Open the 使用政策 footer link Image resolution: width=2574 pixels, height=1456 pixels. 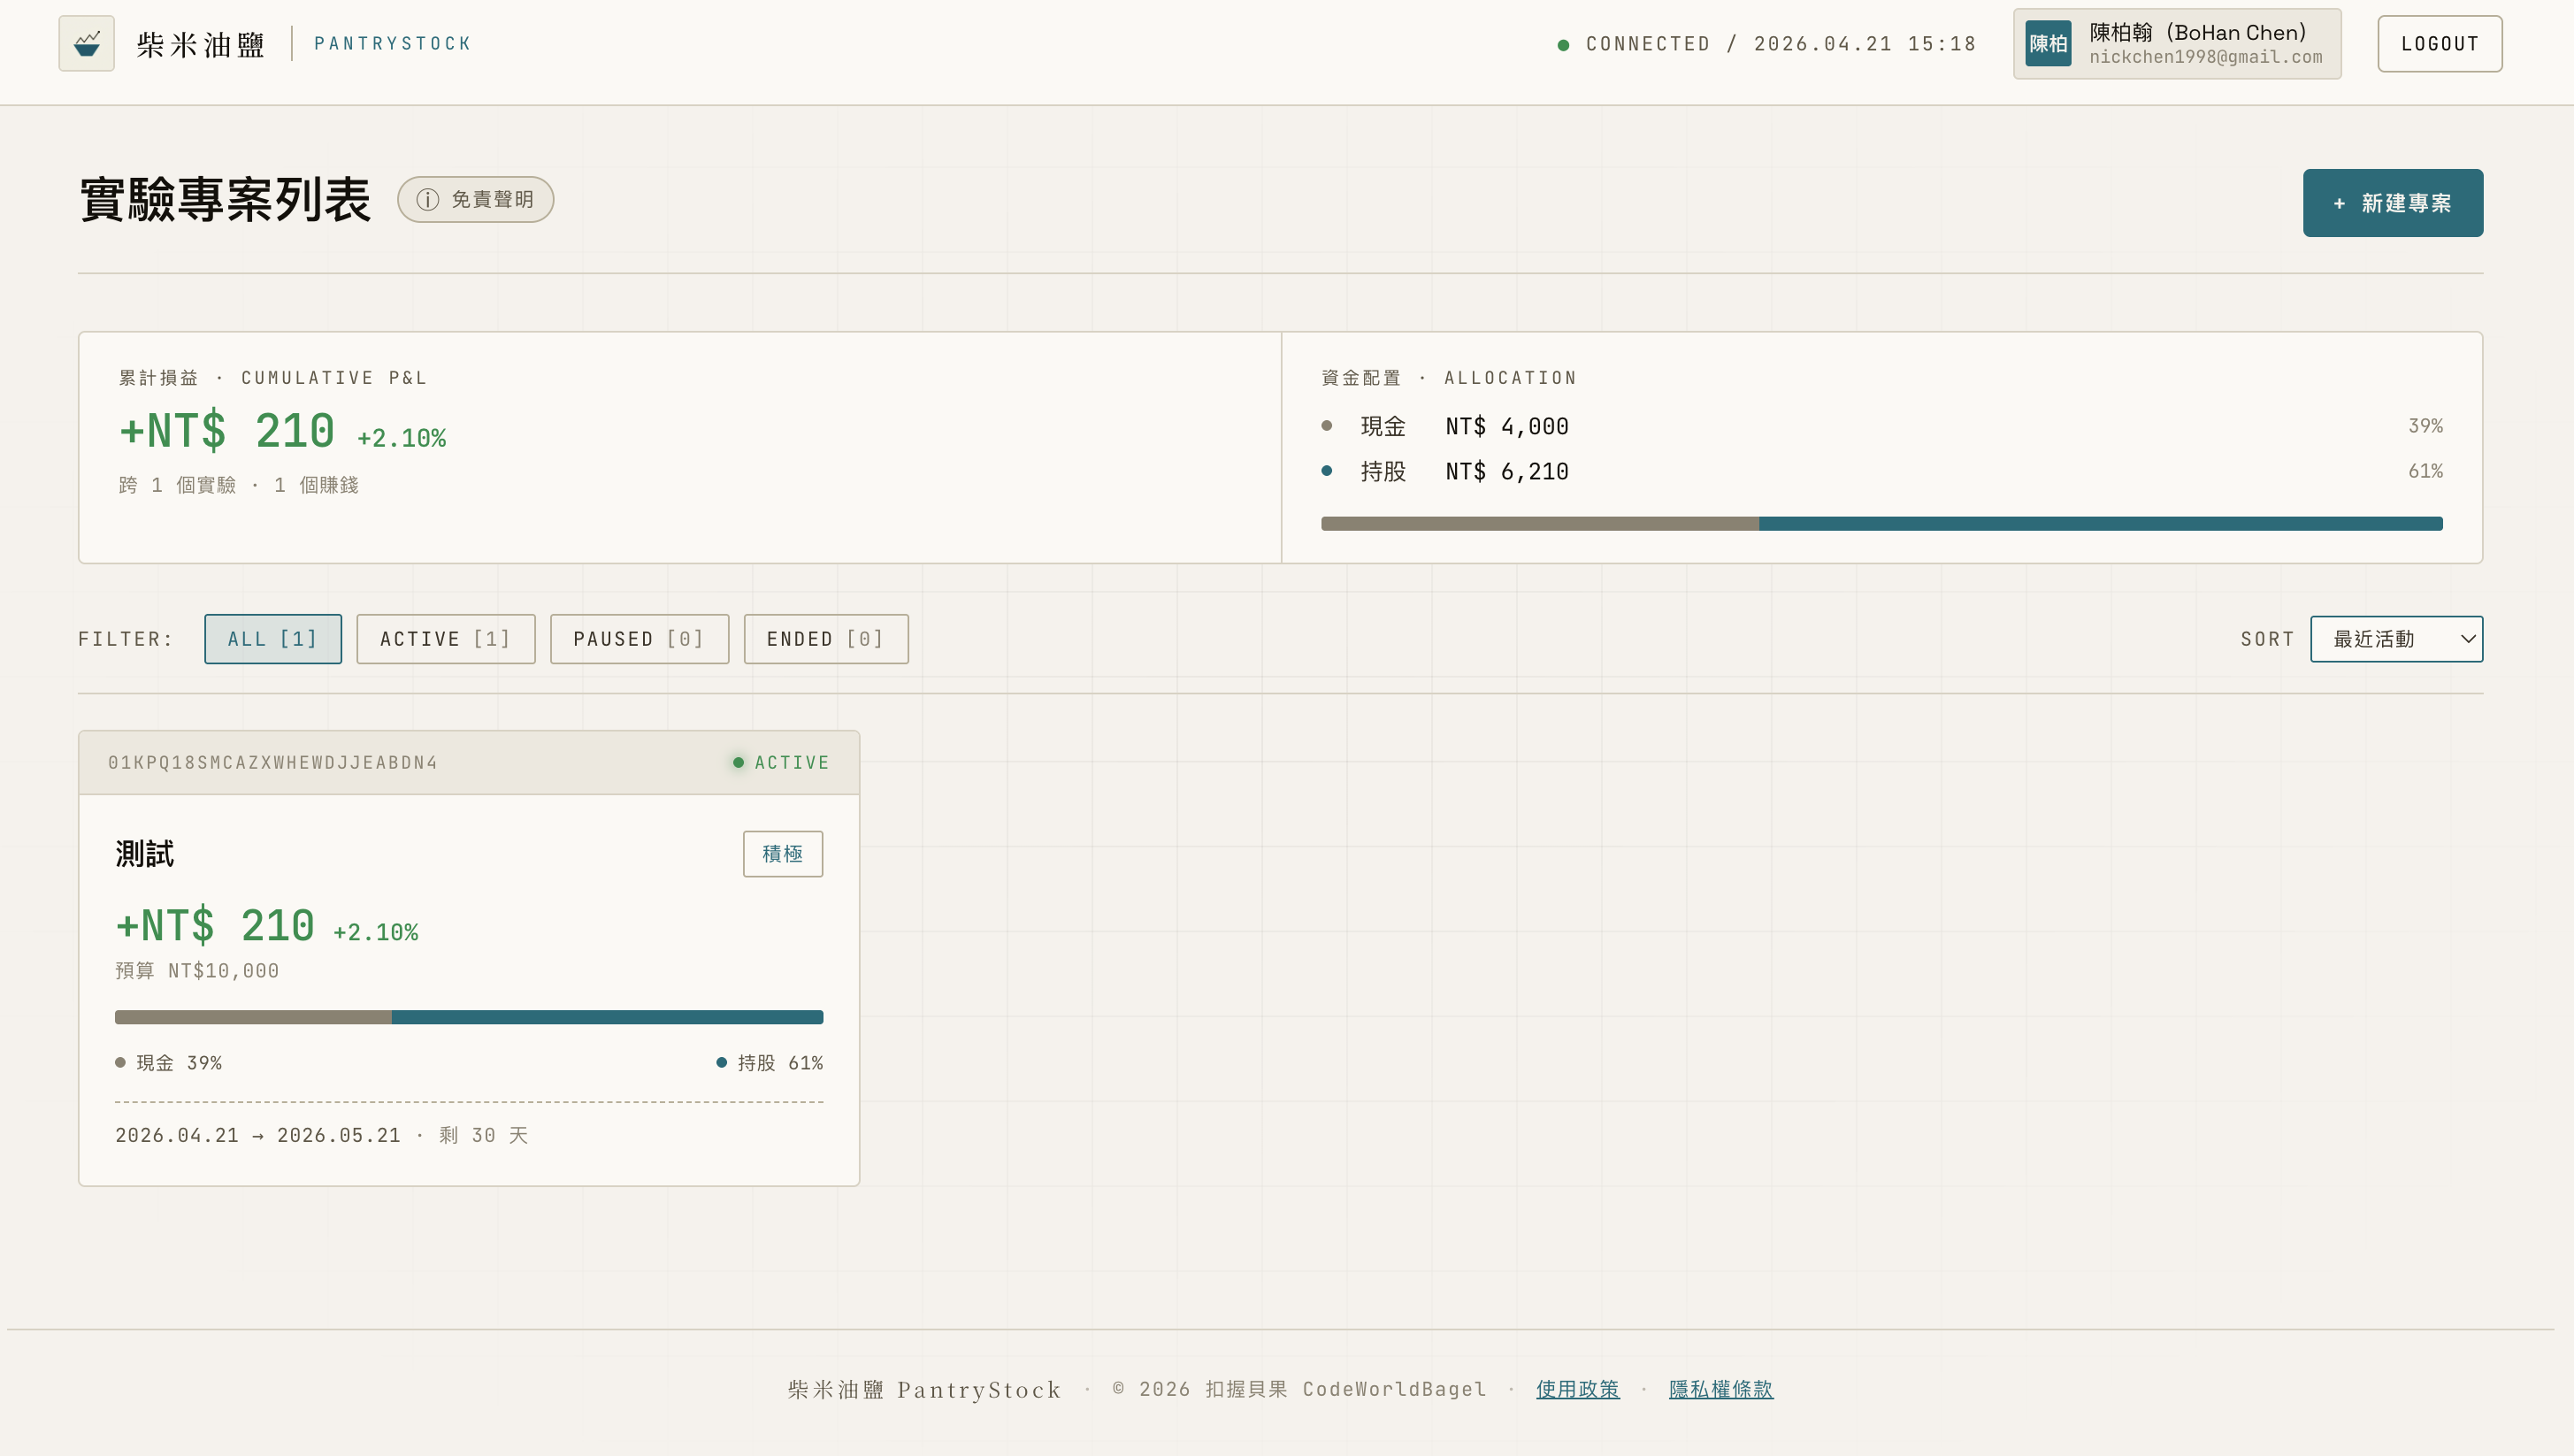[1577, 1389]
